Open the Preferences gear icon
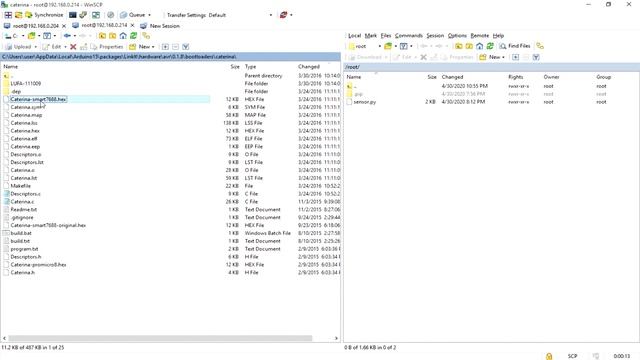This screenshot has height=360, width=640. (111, 15)
